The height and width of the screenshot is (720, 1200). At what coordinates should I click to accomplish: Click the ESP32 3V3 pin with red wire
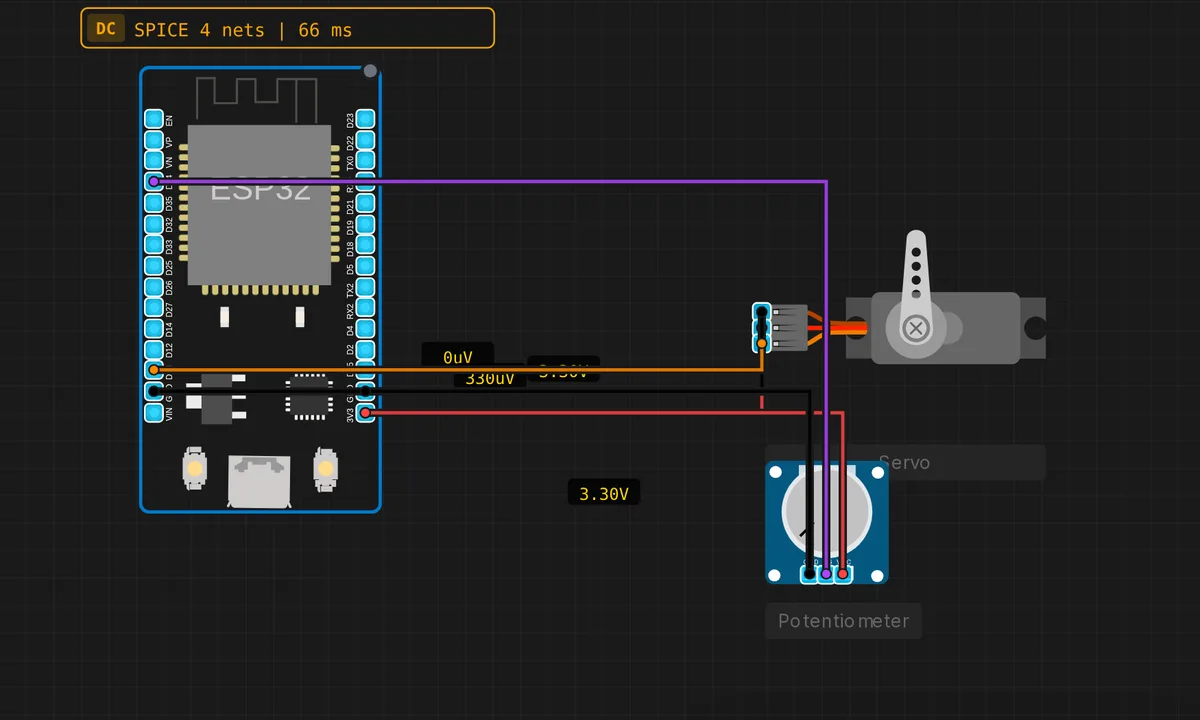[365, 413]
